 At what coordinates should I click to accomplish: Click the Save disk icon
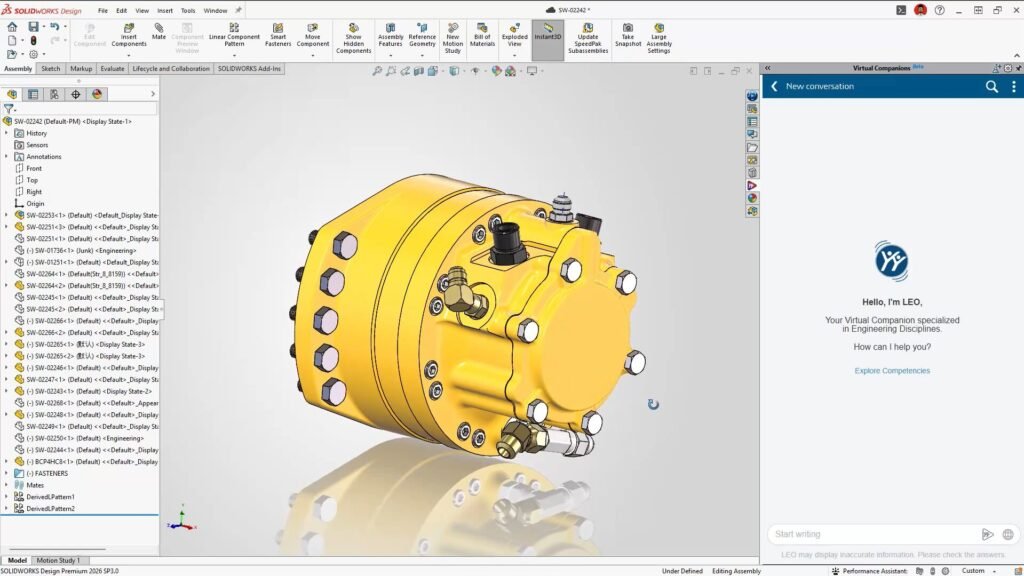[33, 27]
